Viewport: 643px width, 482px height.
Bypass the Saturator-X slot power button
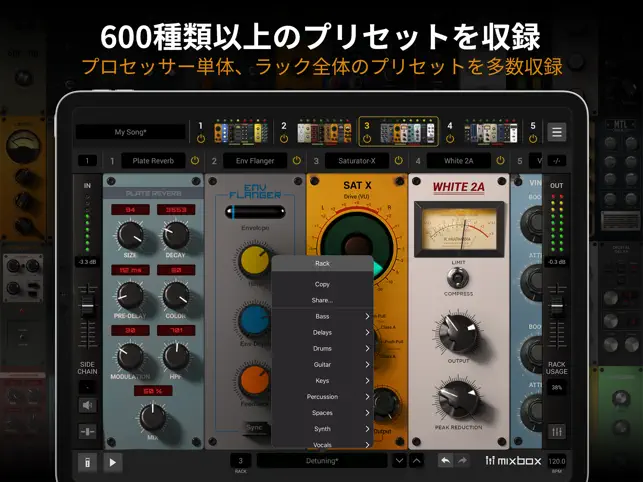[x=398, y=161]
